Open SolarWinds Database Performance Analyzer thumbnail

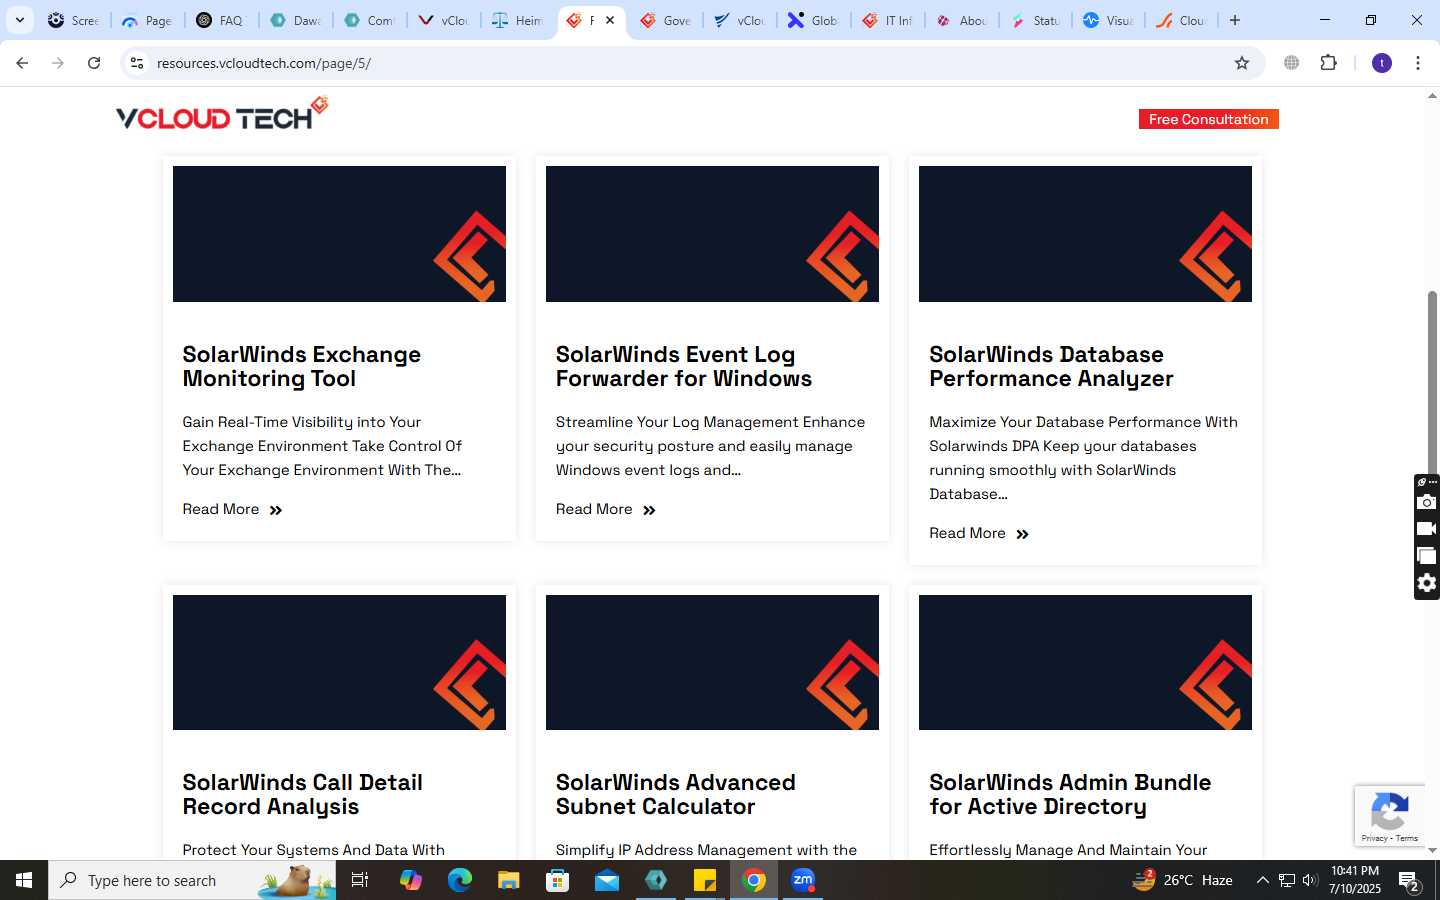pyautogui.click(x=1085, y=234)
